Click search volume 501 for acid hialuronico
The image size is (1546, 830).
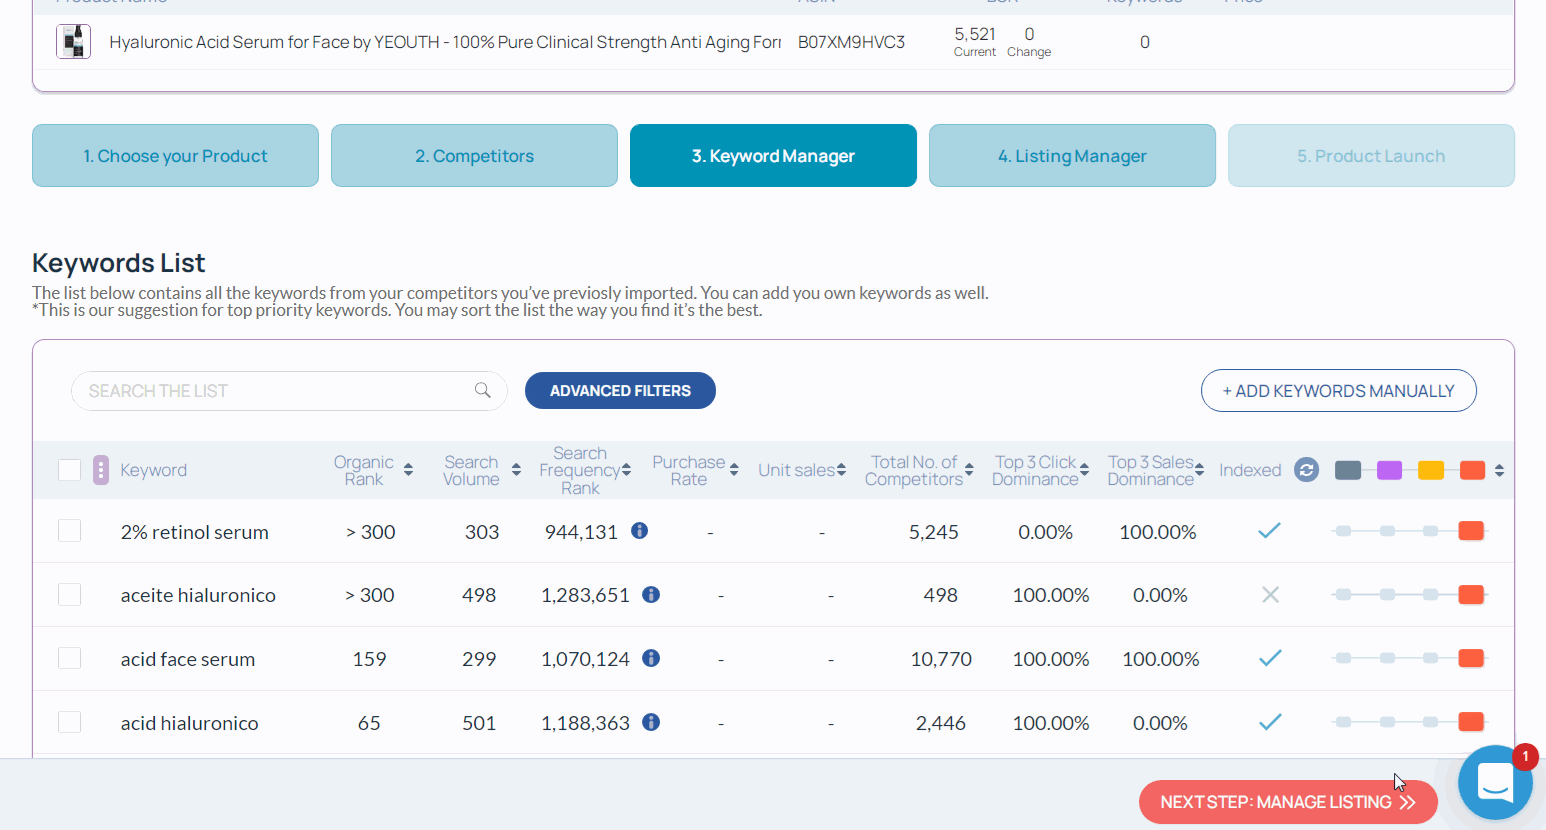point(479,723)
